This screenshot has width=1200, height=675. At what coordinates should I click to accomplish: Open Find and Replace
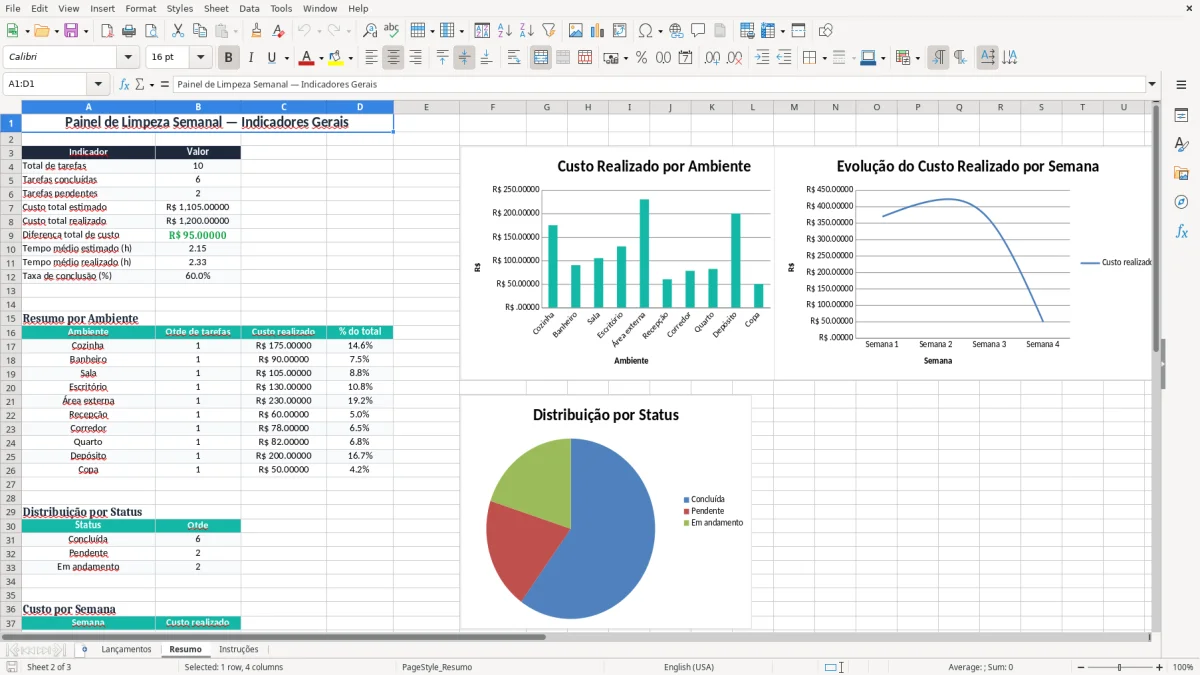[x=370, y=31]
